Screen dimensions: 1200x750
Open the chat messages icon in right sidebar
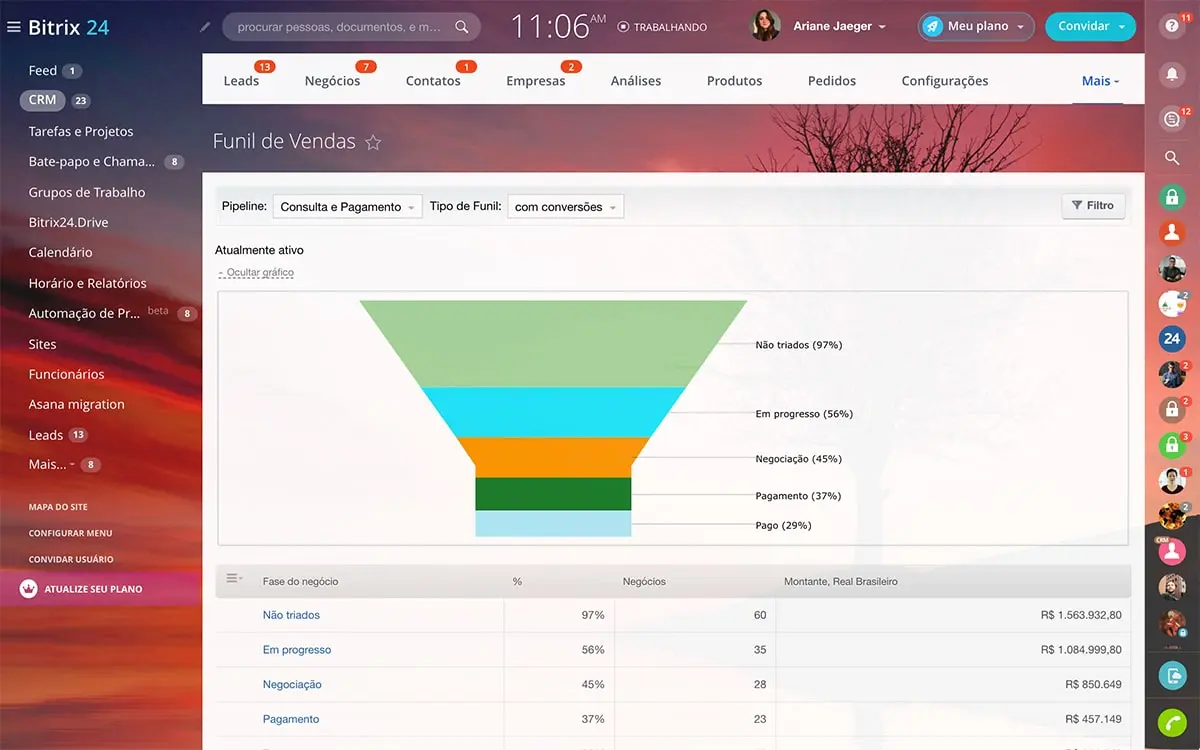[x=1171, y=119]
